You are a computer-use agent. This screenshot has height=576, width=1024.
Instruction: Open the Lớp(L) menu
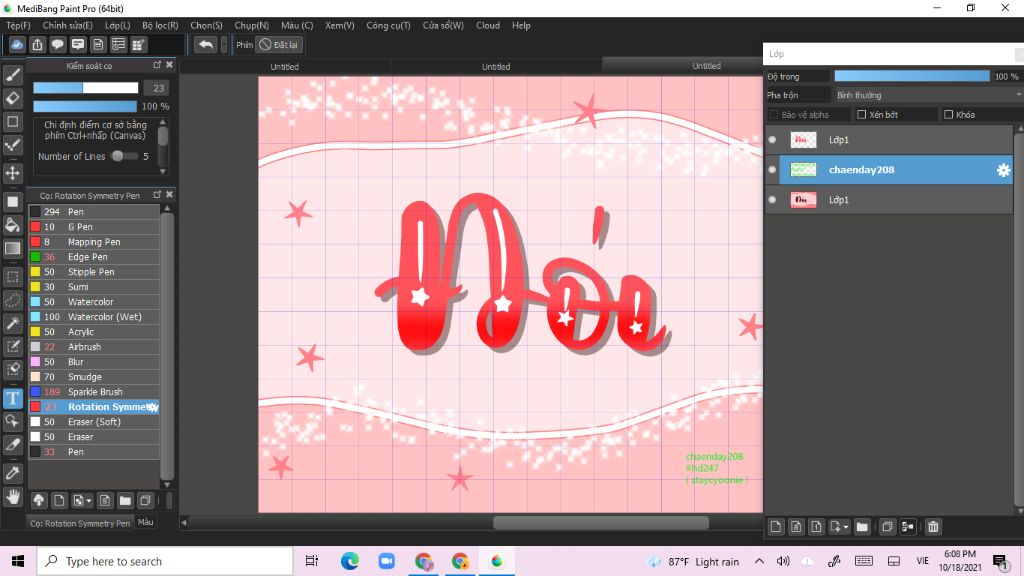click(x=118, y=25)
